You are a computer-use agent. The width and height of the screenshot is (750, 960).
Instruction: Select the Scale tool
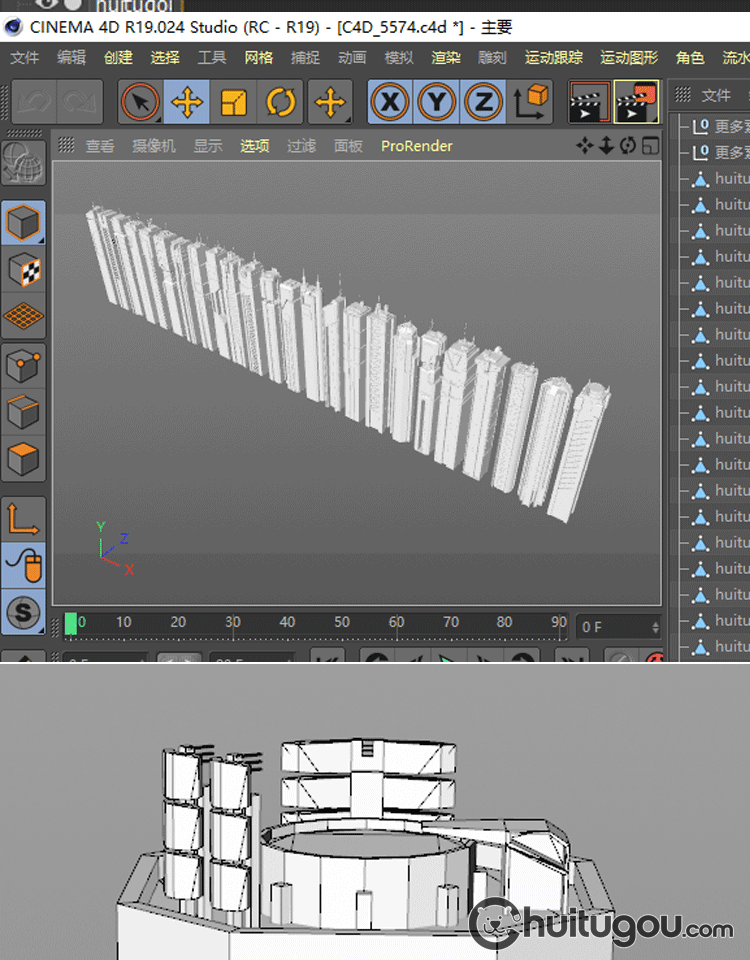tap(234, 102)
